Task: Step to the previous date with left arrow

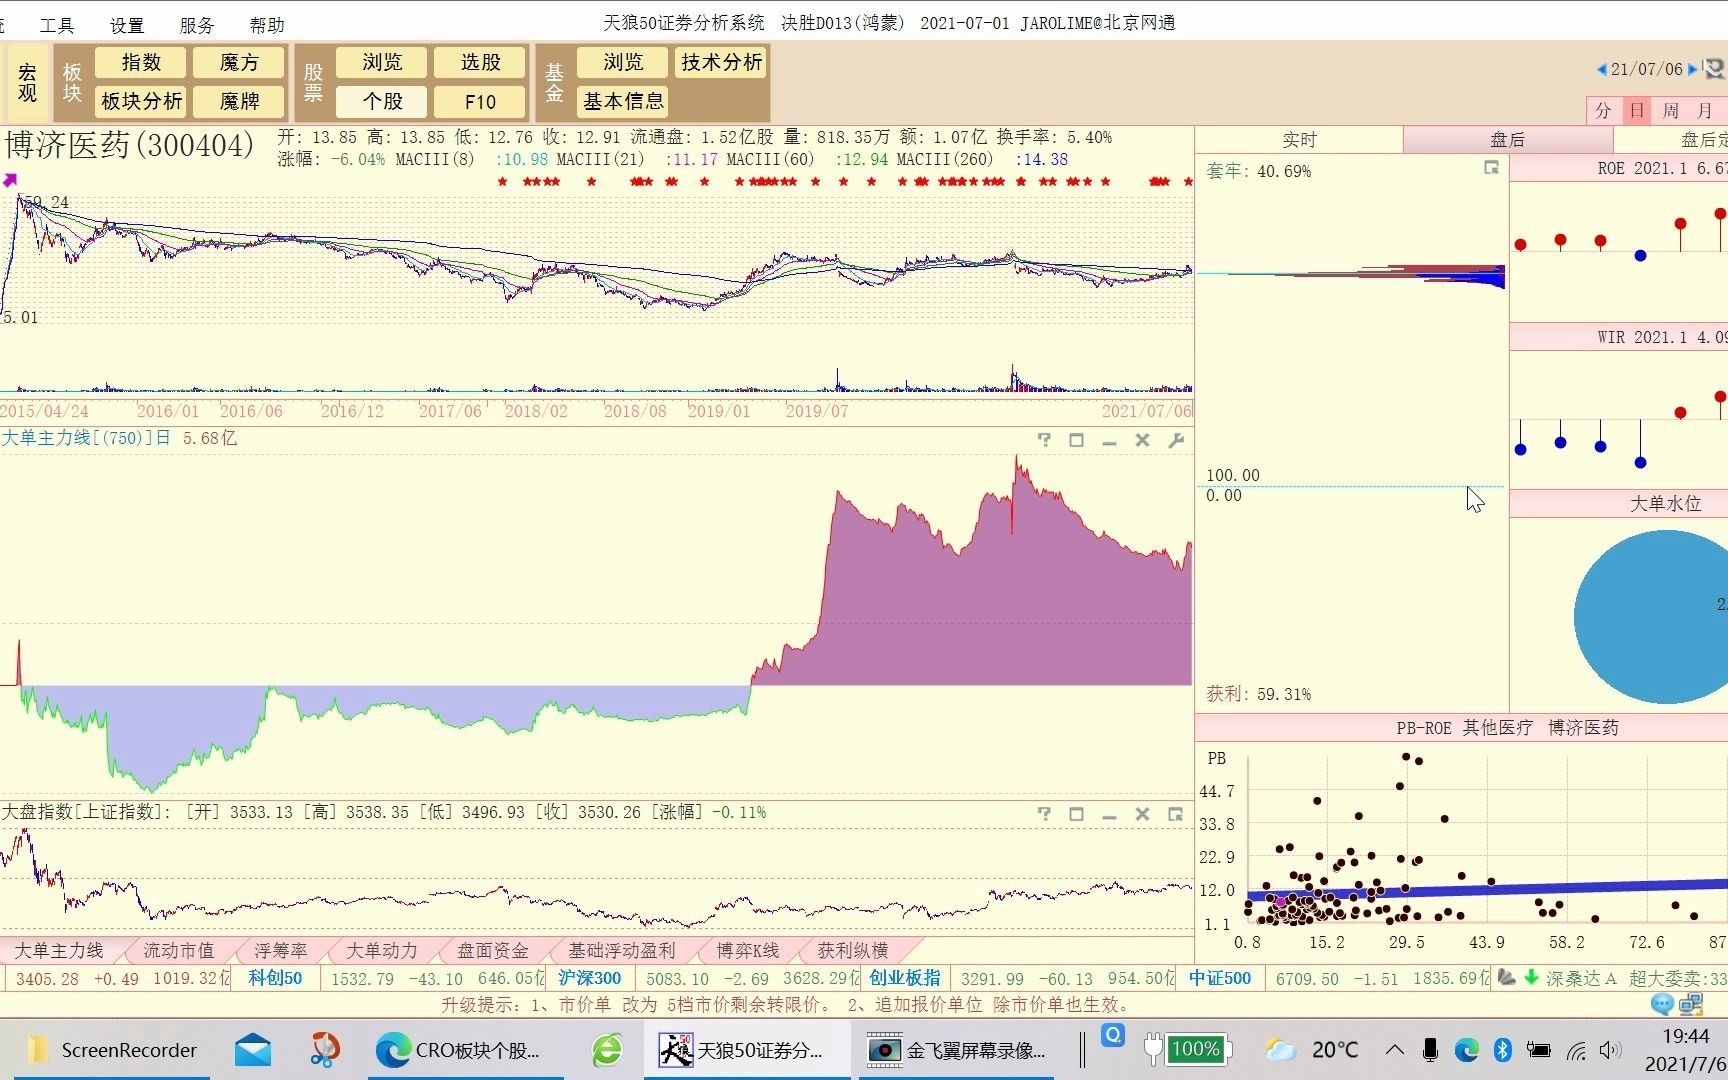Action: (1601, 69)
